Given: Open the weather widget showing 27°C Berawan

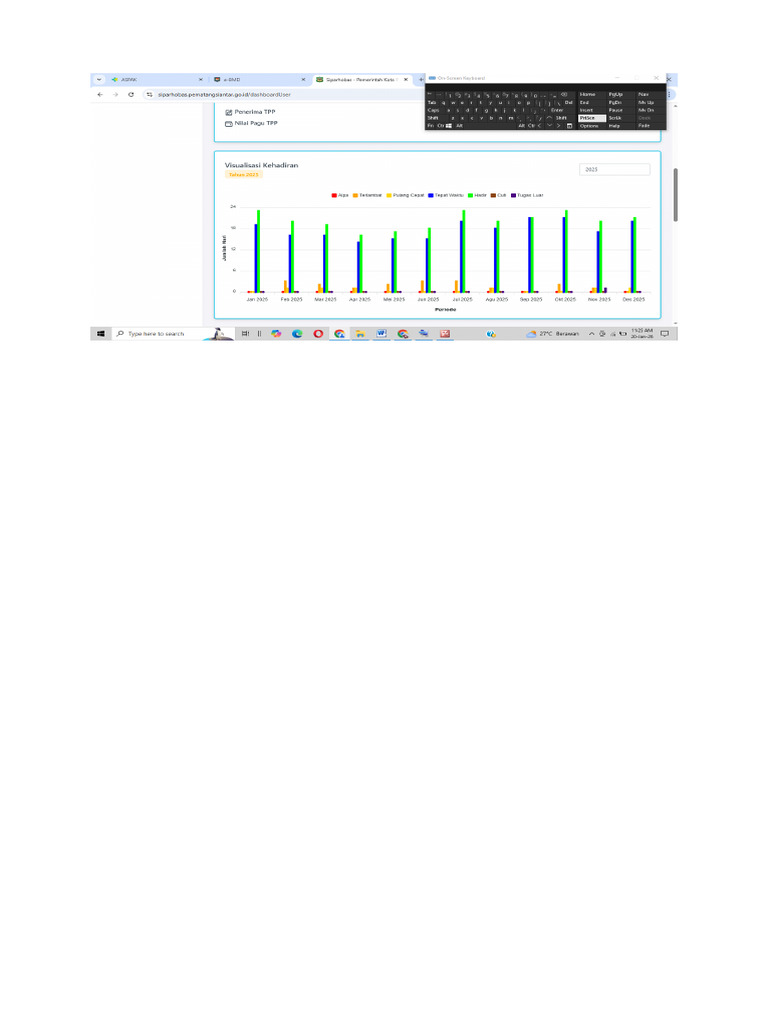Looking at the screenshot, I should click(x=553, y=334).
